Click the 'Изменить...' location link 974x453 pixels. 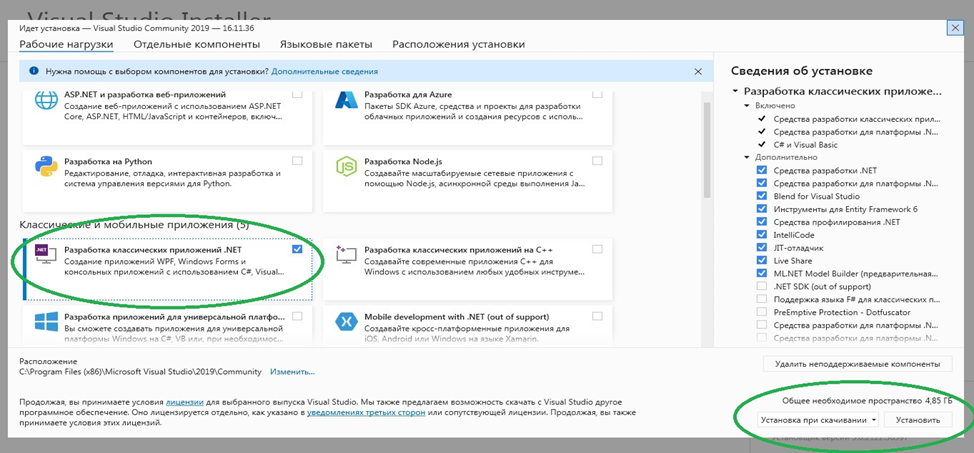(292, 372)
